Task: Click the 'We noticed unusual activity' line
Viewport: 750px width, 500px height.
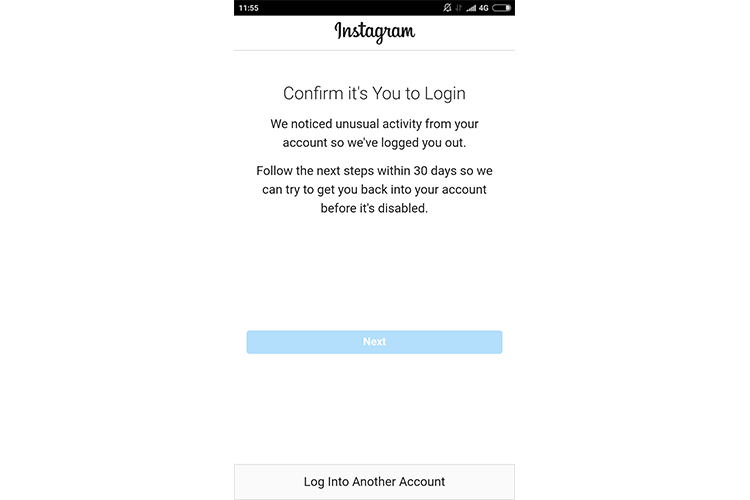Action: (374, 124)
